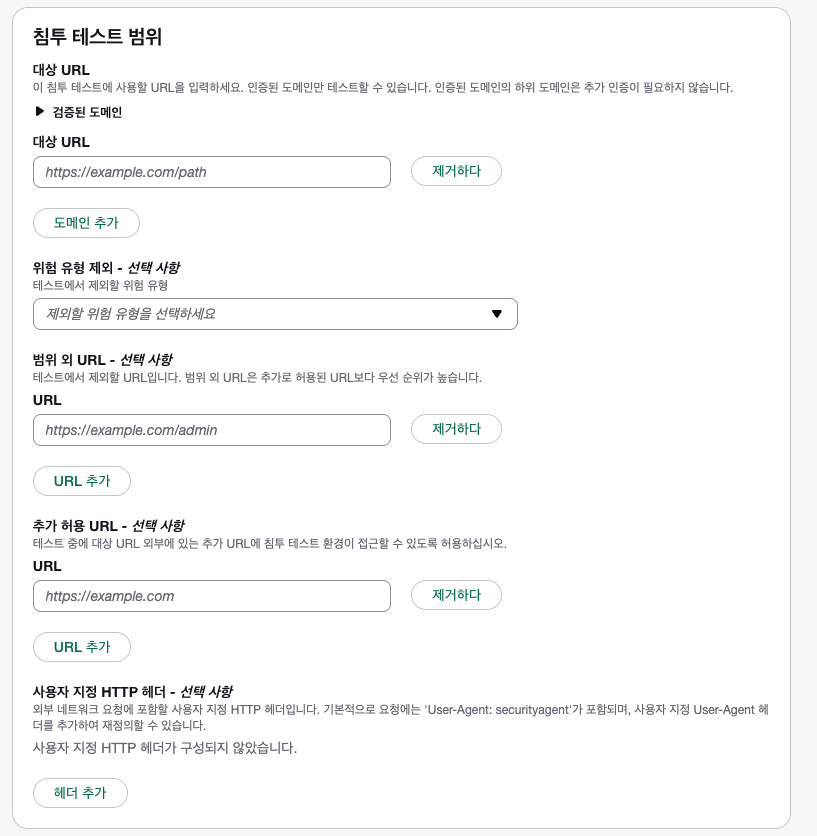
Task: Focus the https://example.com/admin out-of-scope URL field
Action: 211,430
